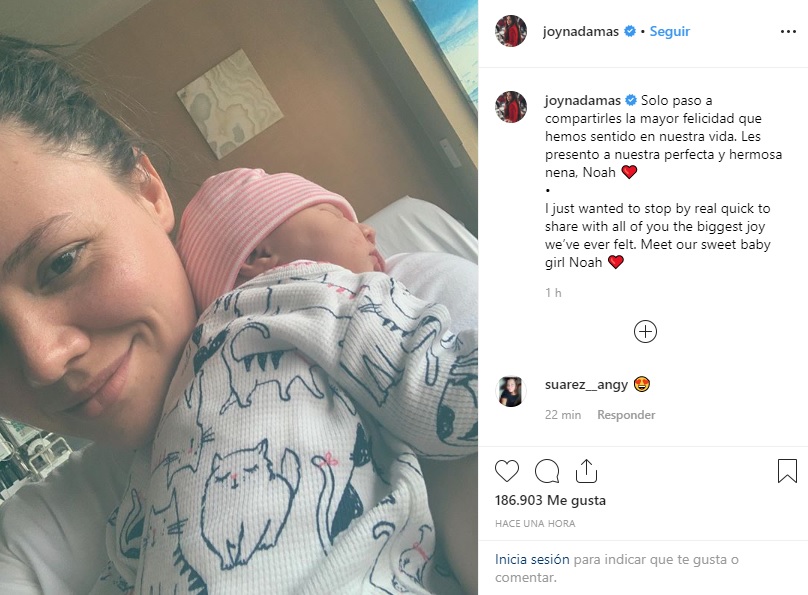Follow the account via Seguir
808x595 pixels.
pos(669,31)
